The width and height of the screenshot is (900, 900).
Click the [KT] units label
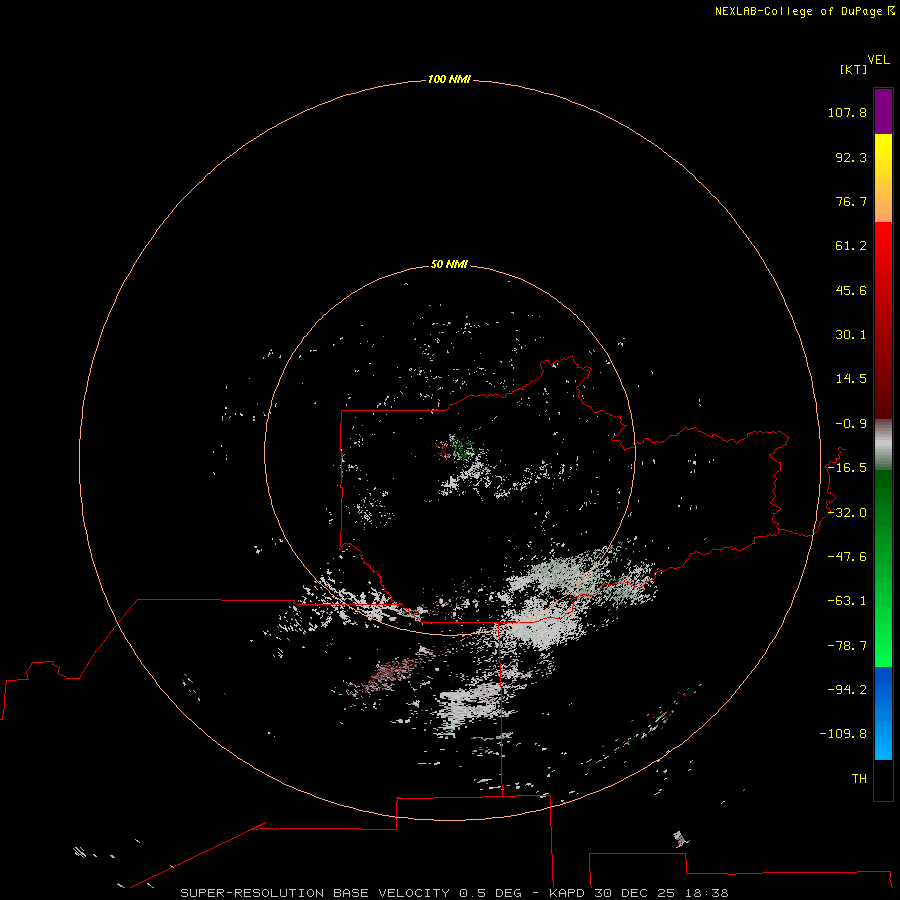click(x=854, y=69)
